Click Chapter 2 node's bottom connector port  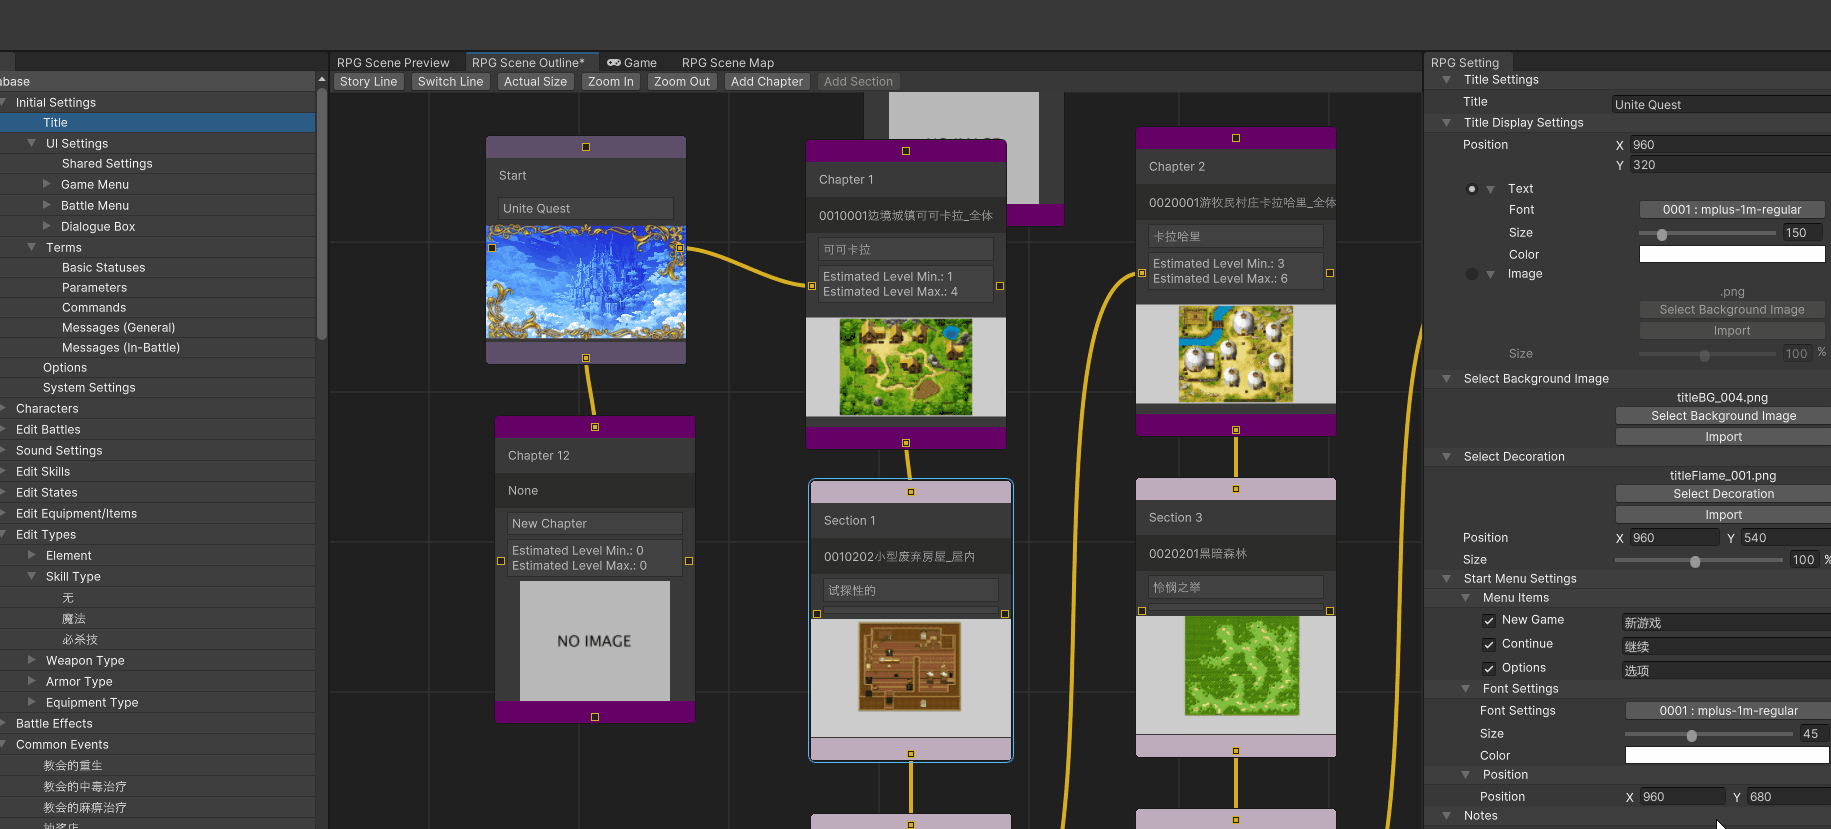tap(1236, 430)
